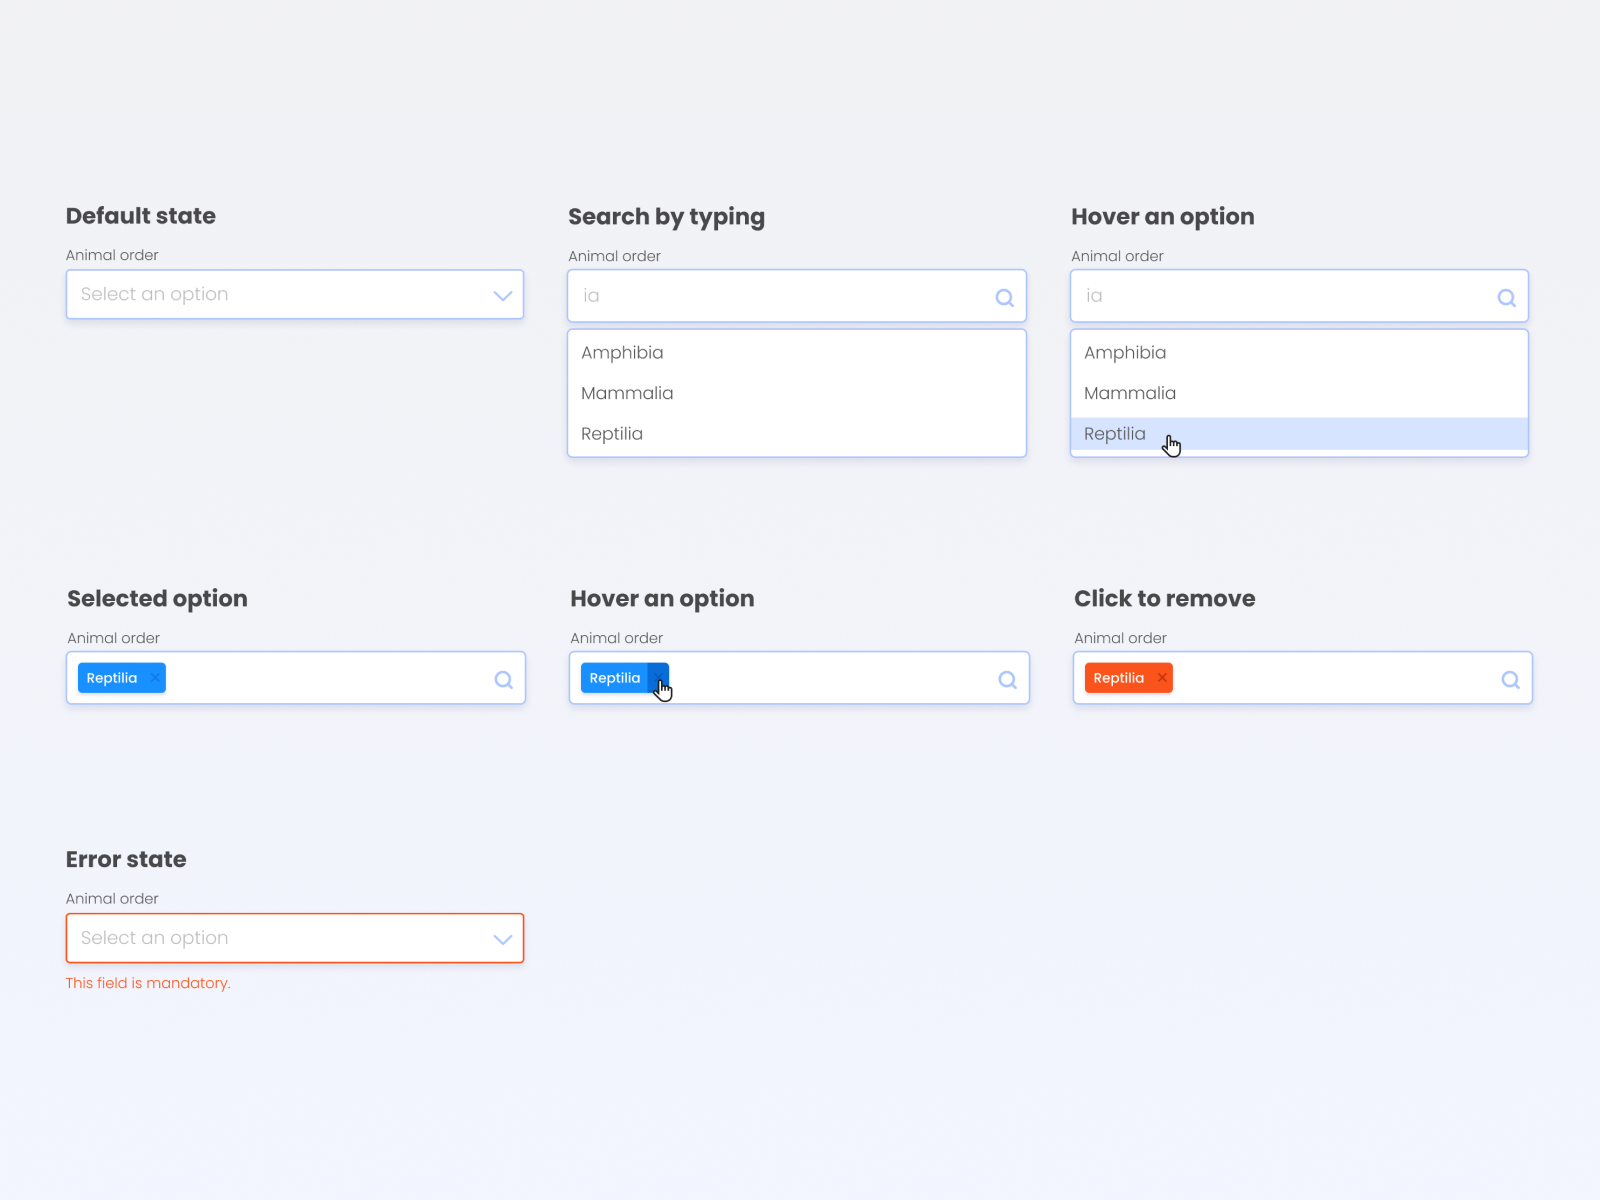Select Amphibia from the Search by typing list

click(622, 352)
